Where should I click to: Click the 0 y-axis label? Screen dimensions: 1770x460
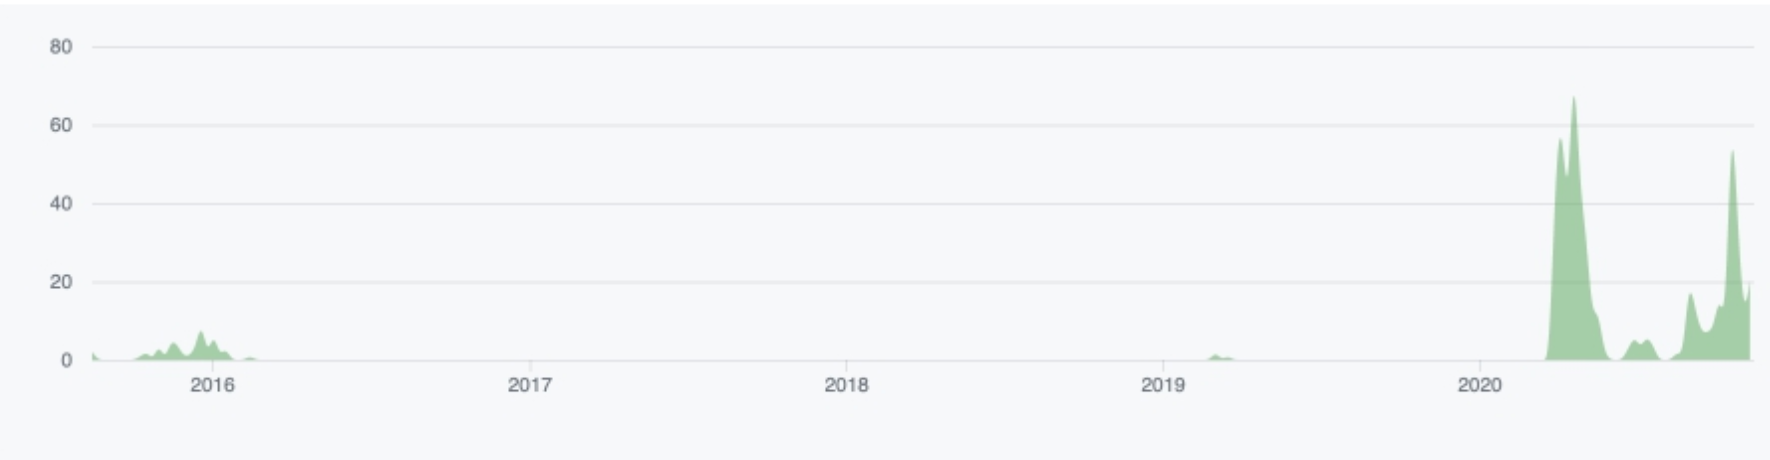pyautogui.click(x=67, y=360)
